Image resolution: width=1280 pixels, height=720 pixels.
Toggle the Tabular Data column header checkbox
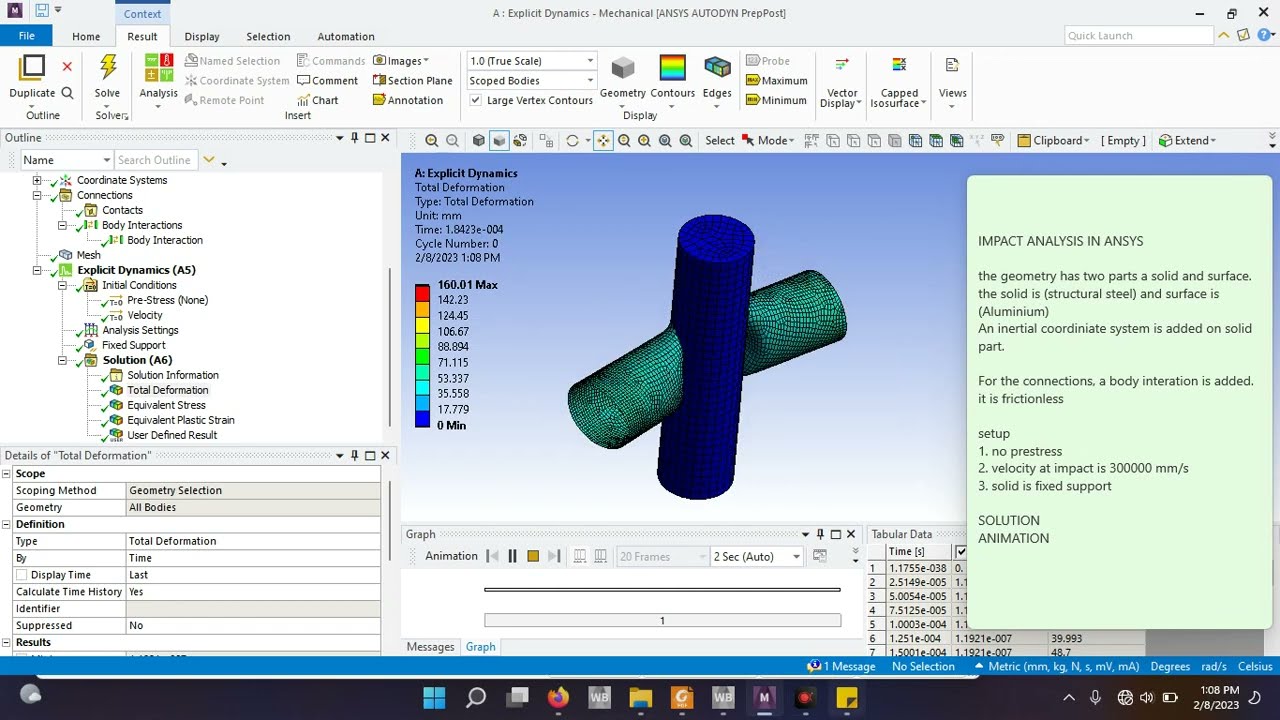coord(961,552)
